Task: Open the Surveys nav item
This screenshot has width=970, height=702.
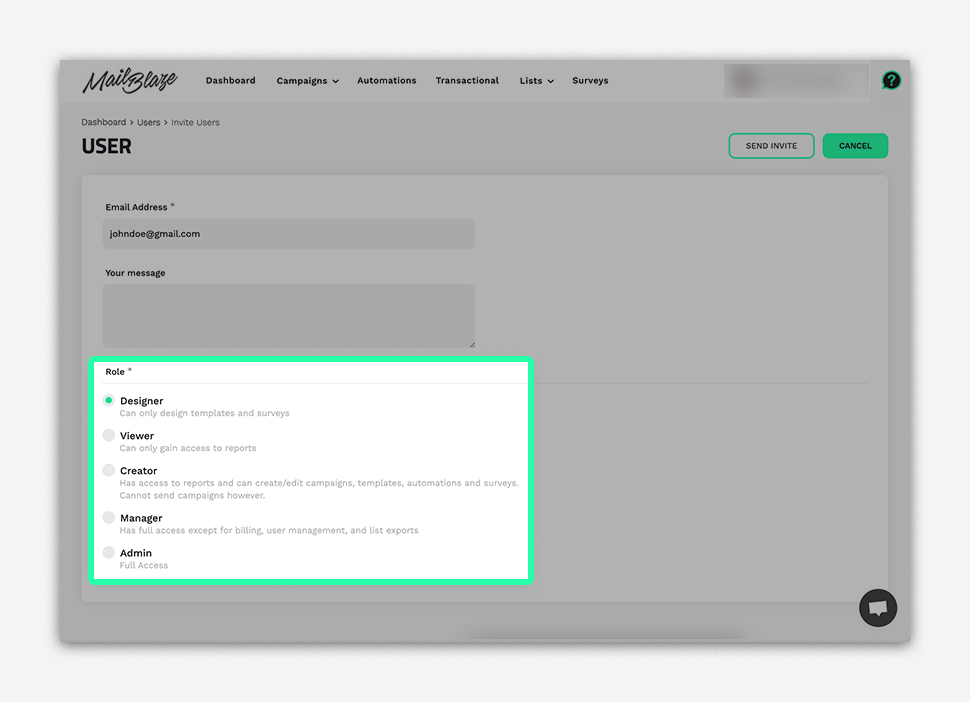Action: tap(590, 81)
